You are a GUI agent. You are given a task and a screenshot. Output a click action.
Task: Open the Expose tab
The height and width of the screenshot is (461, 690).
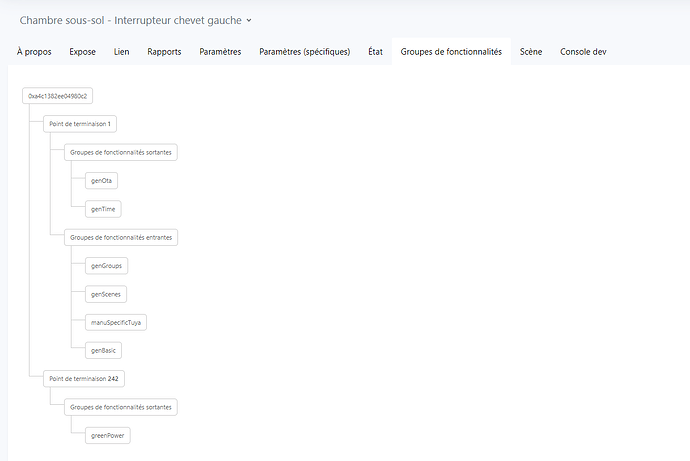tap(82, 52)
